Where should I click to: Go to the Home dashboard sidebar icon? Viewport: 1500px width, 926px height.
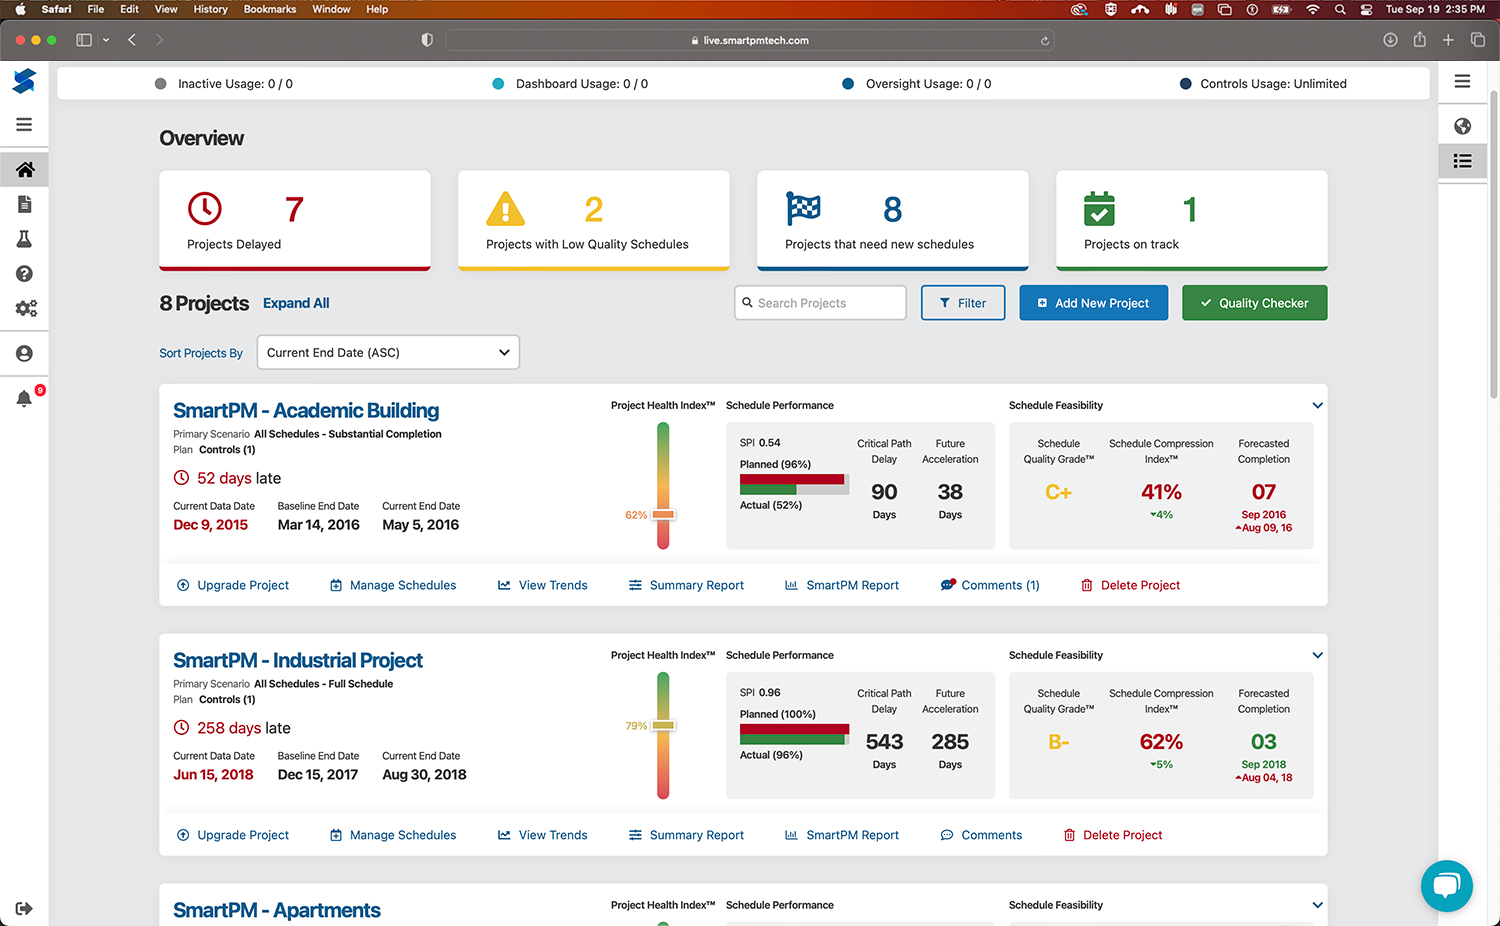[24, 169]
